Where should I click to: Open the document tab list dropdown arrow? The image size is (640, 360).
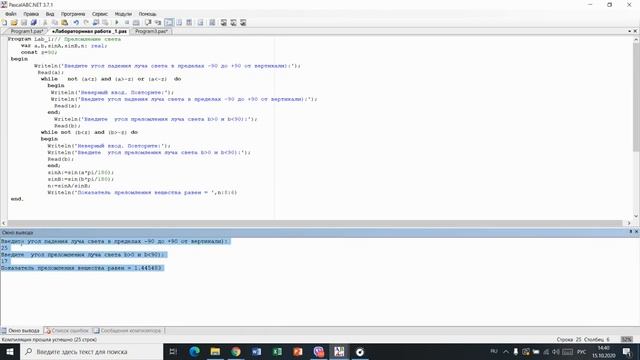tap(629, 31)
